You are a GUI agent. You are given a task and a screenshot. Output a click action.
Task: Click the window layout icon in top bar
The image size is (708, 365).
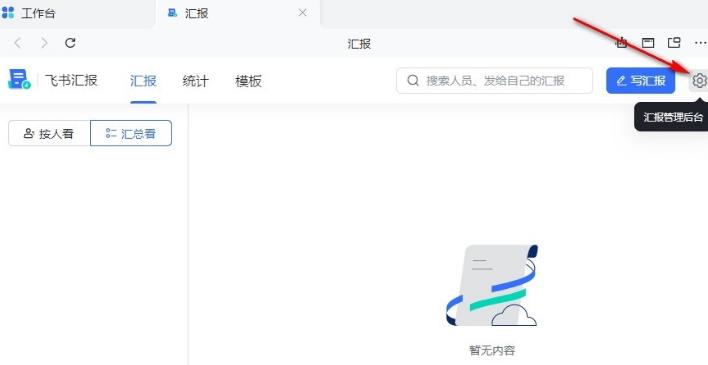tap(648, 43)
